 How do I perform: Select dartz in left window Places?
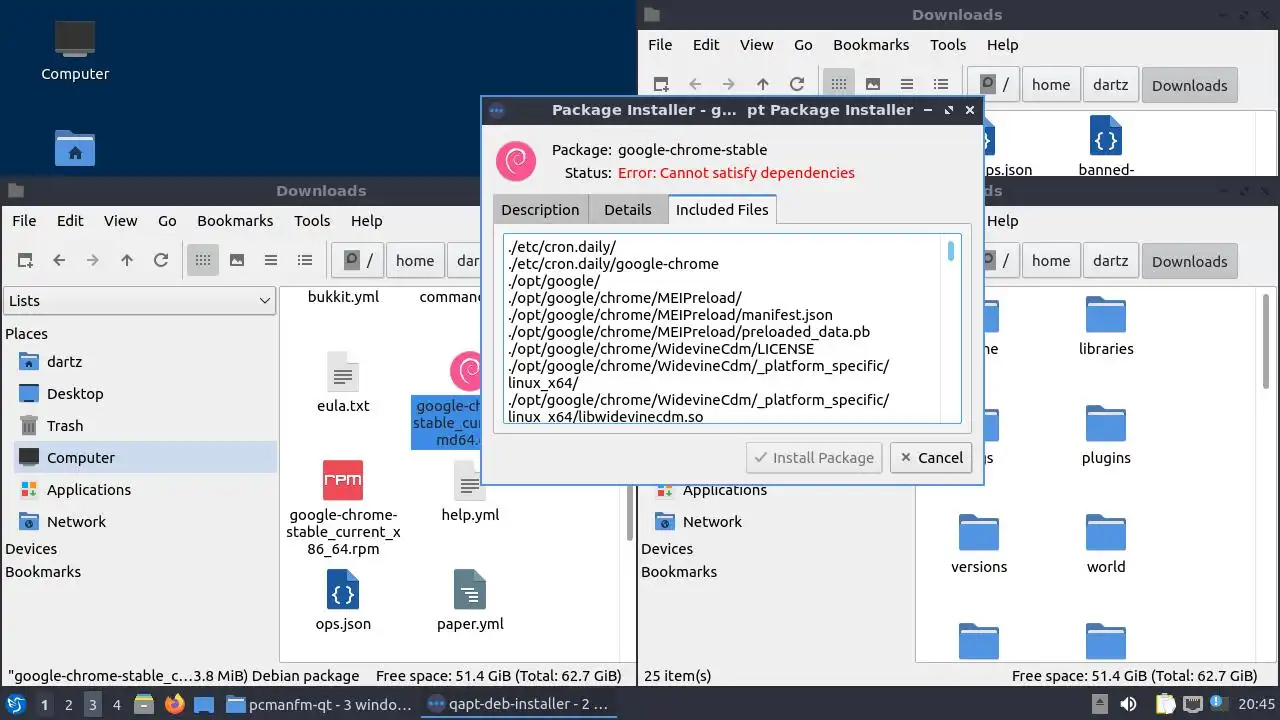pyautogui.click(x=64, y=362)
